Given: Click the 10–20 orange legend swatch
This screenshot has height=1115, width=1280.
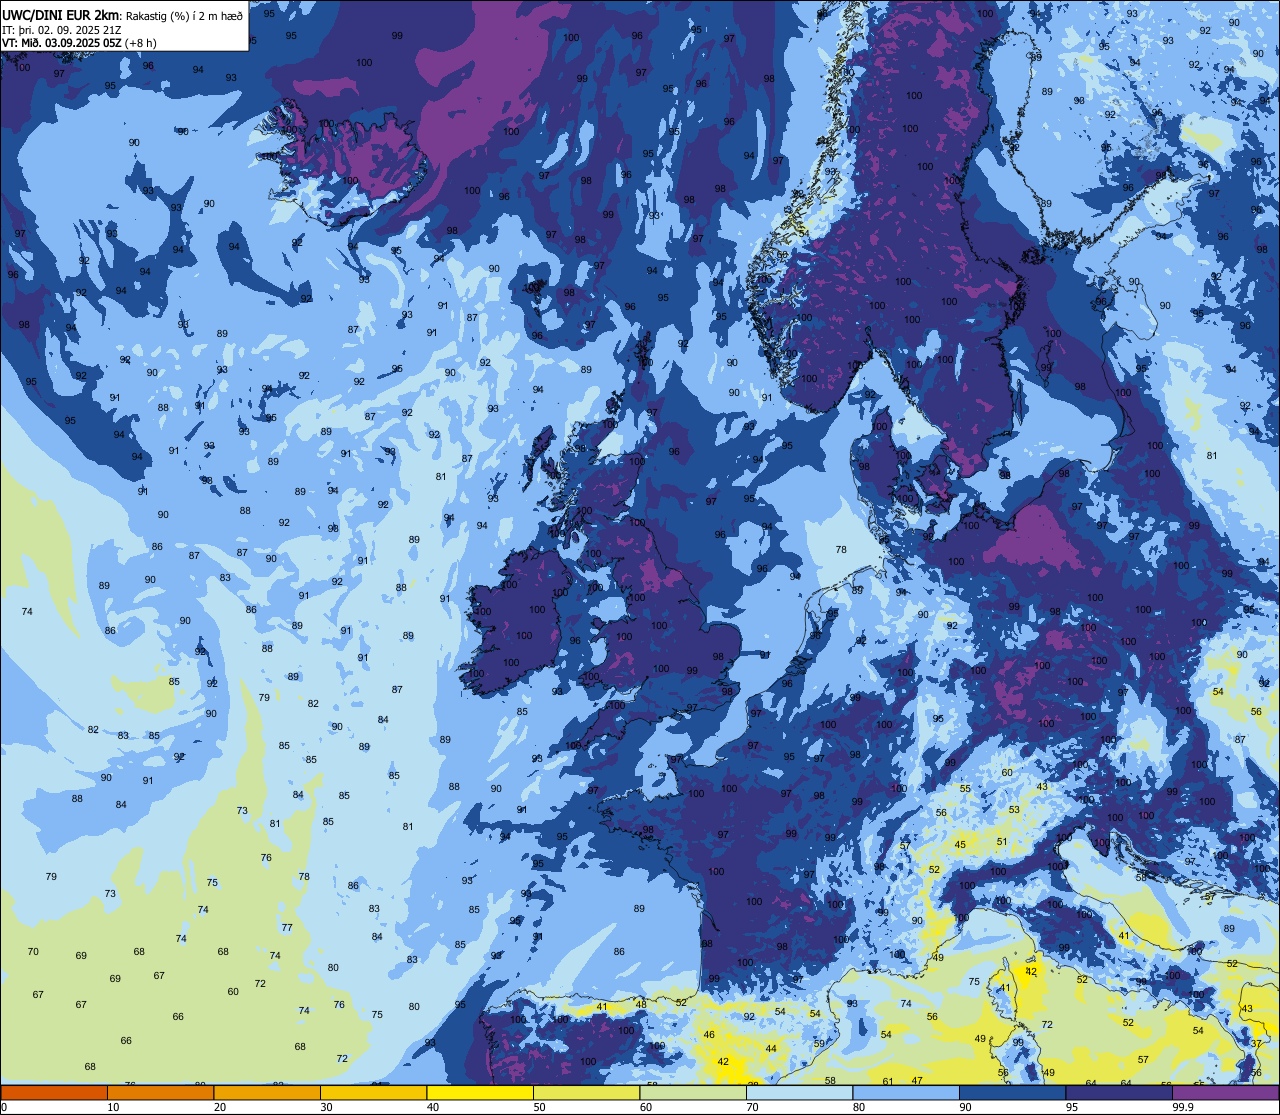Looking at the screenshot, I should pos(160,1093).
